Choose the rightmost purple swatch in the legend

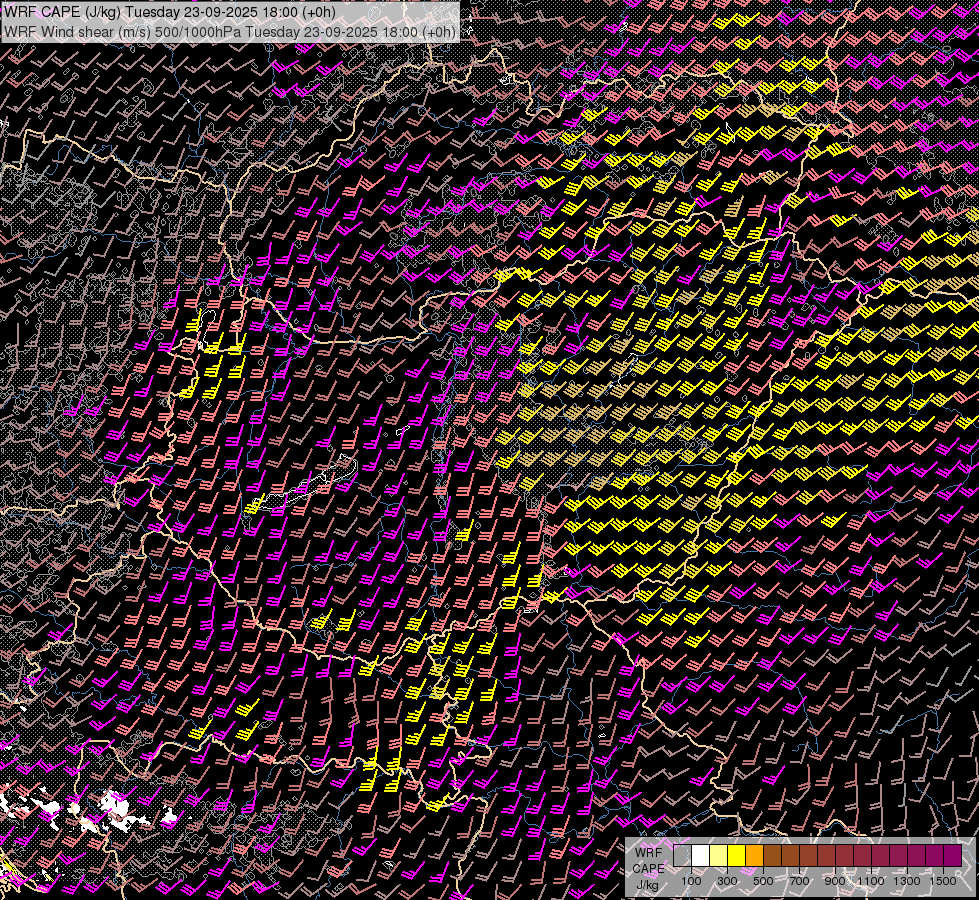click(x=952, y=856)
